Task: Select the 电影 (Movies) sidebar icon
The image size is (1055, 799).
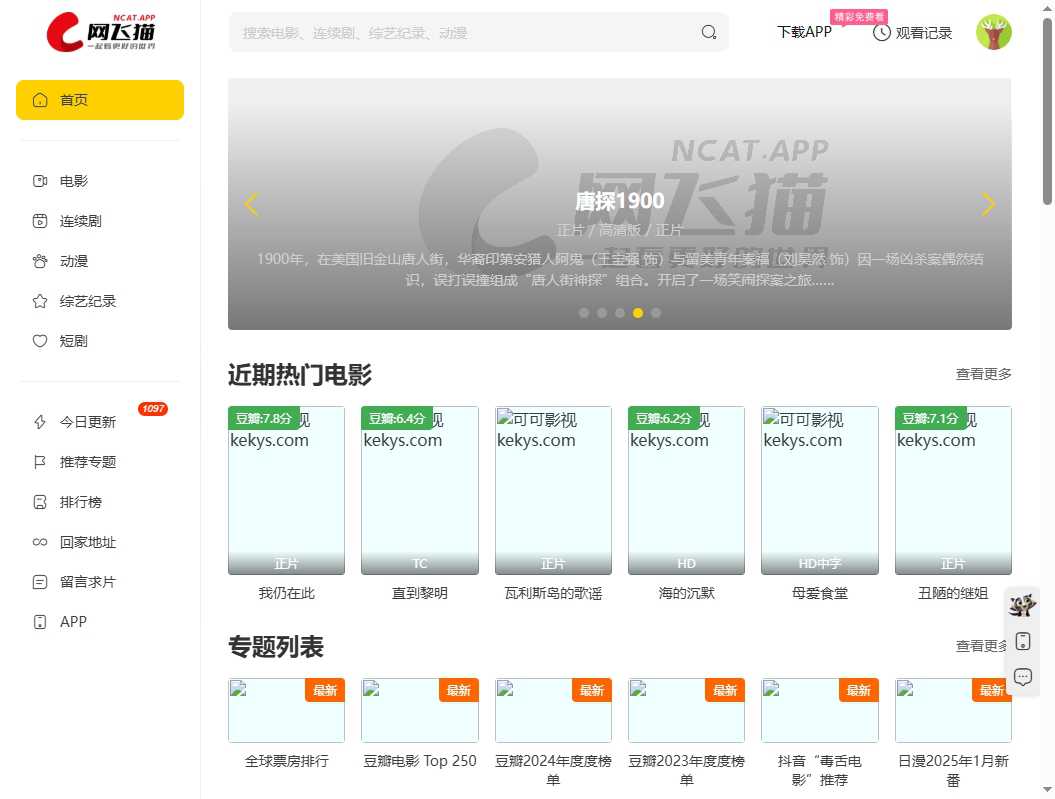Action: pyautogui.click(x=38, y=181)
